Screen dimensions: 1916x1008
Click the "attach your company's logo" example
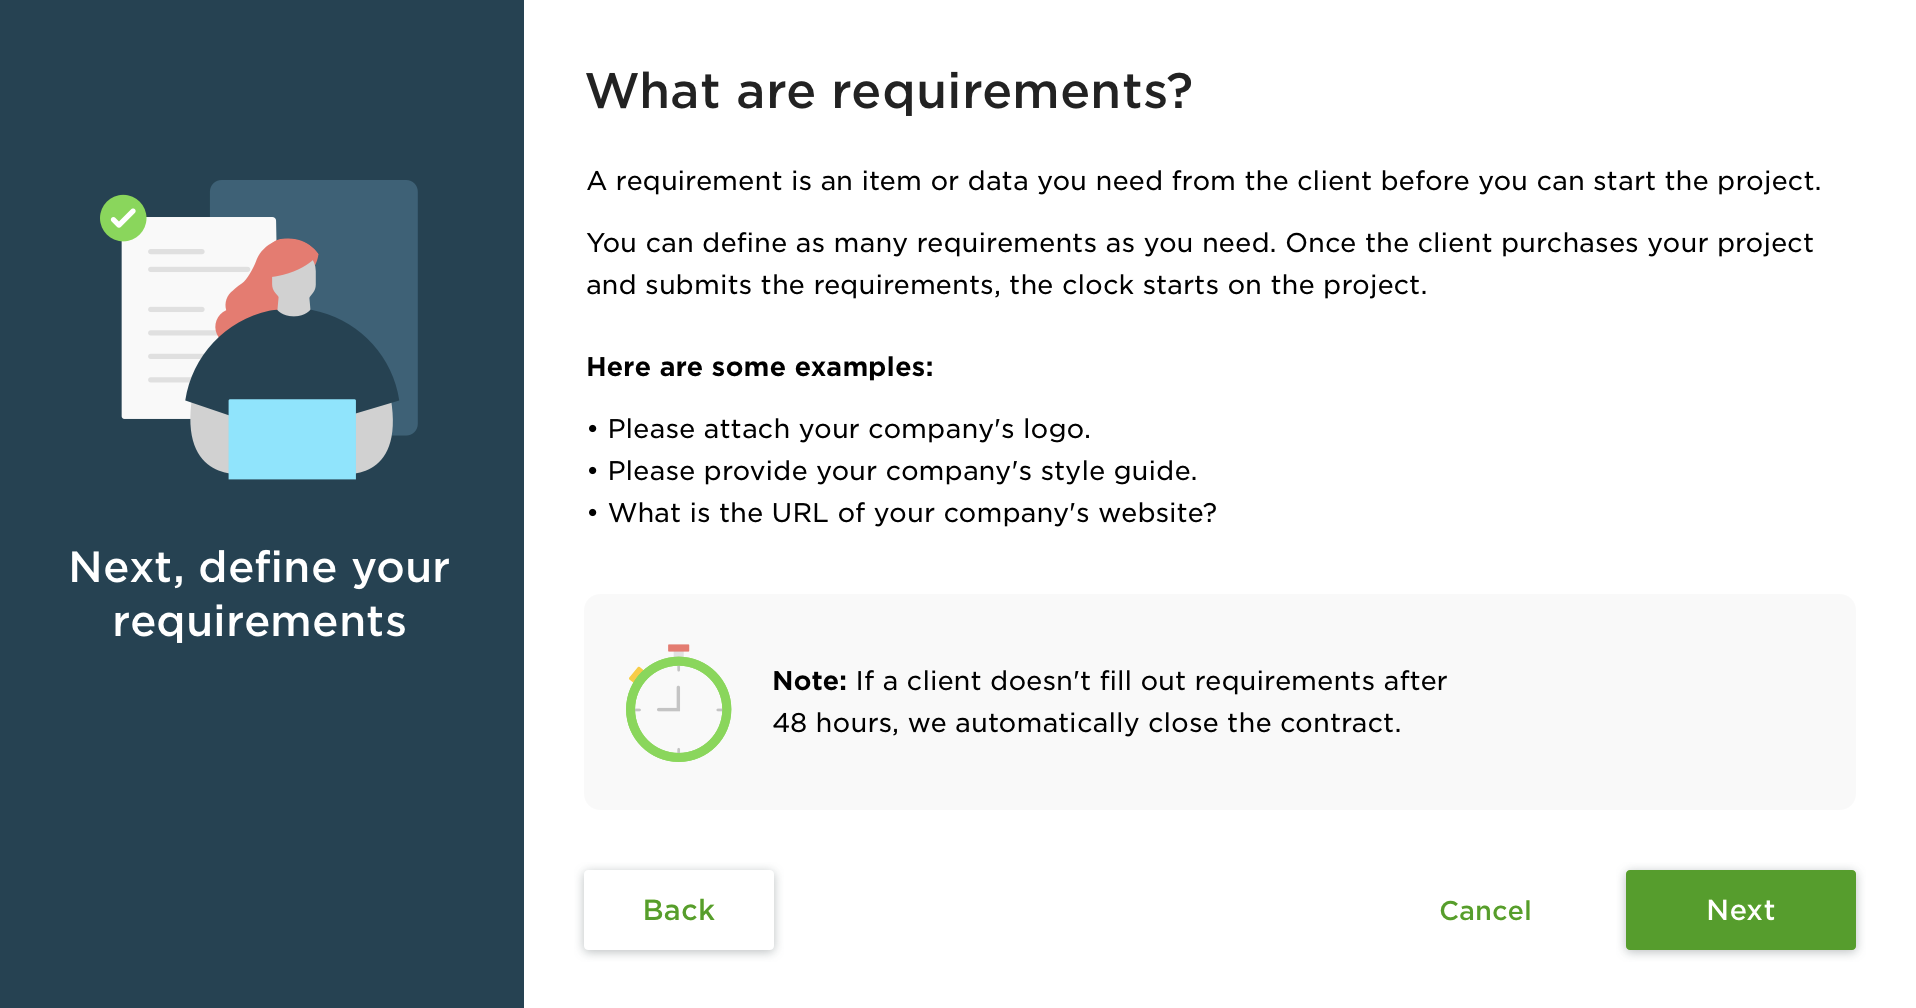point(848,429)
